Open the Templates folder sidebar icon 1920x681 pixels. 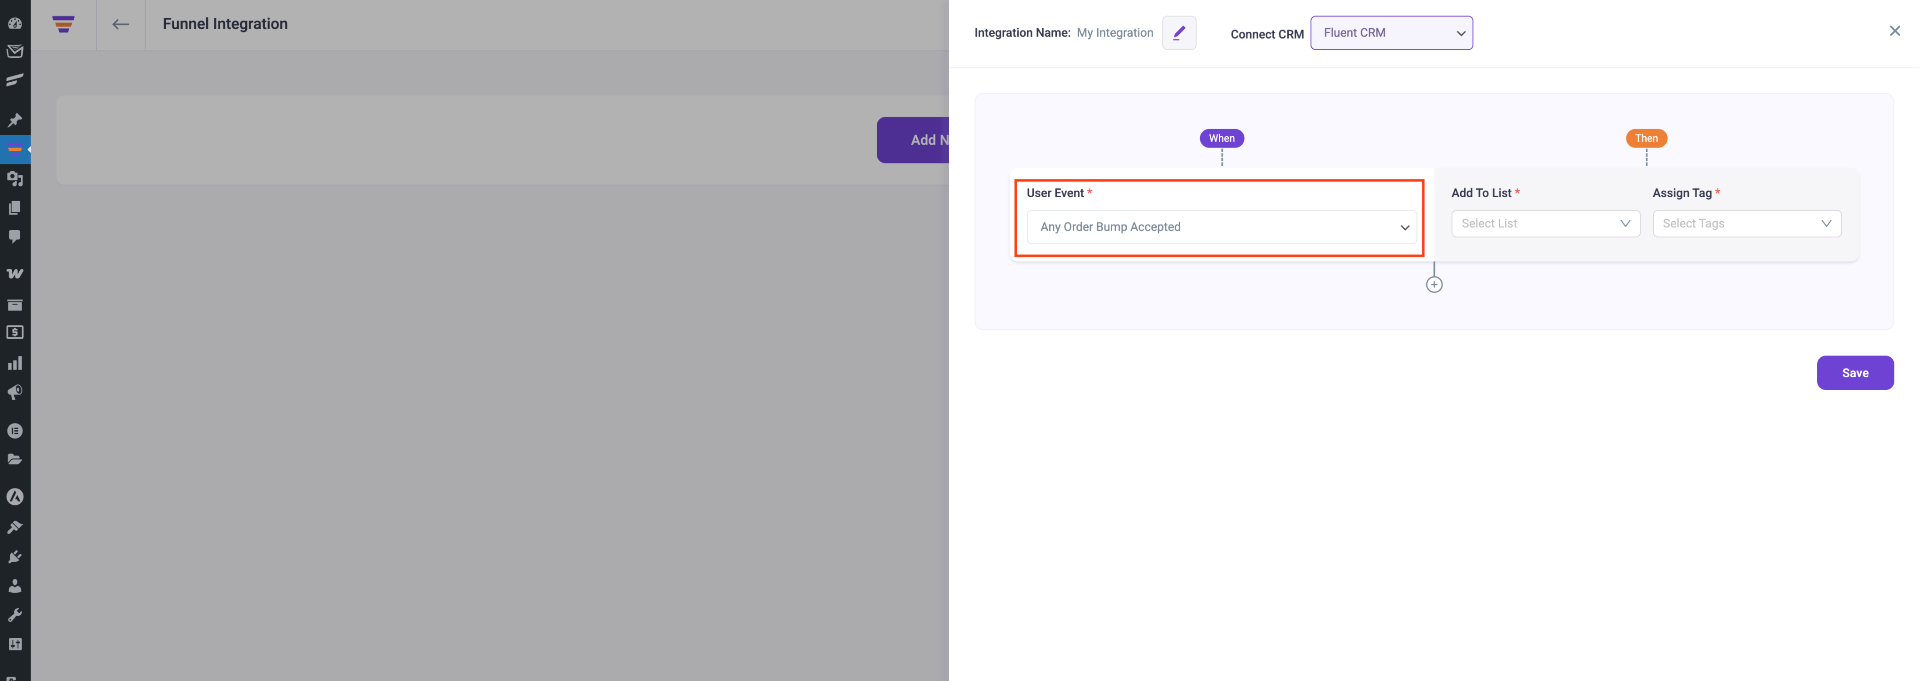pyautogui.click(x=15, y=460)
